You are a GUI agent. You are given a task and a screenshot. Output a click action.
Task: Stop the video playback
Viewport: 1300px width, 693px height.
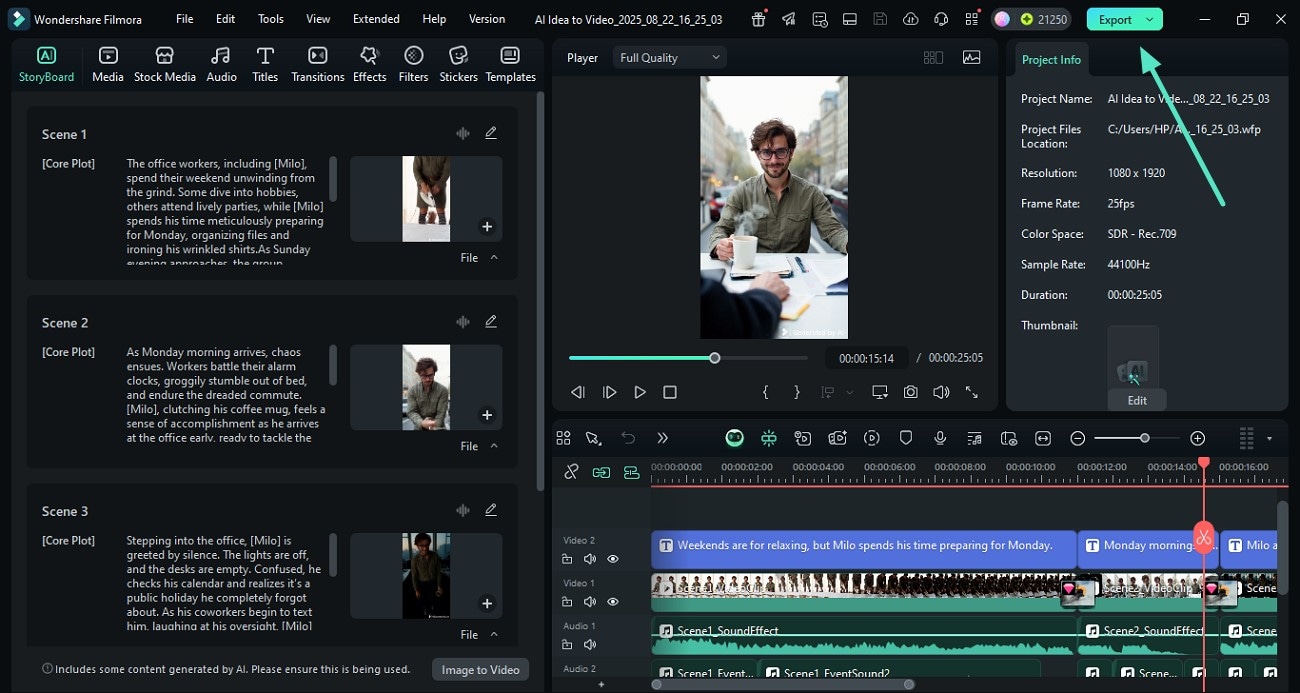point(670,392)
